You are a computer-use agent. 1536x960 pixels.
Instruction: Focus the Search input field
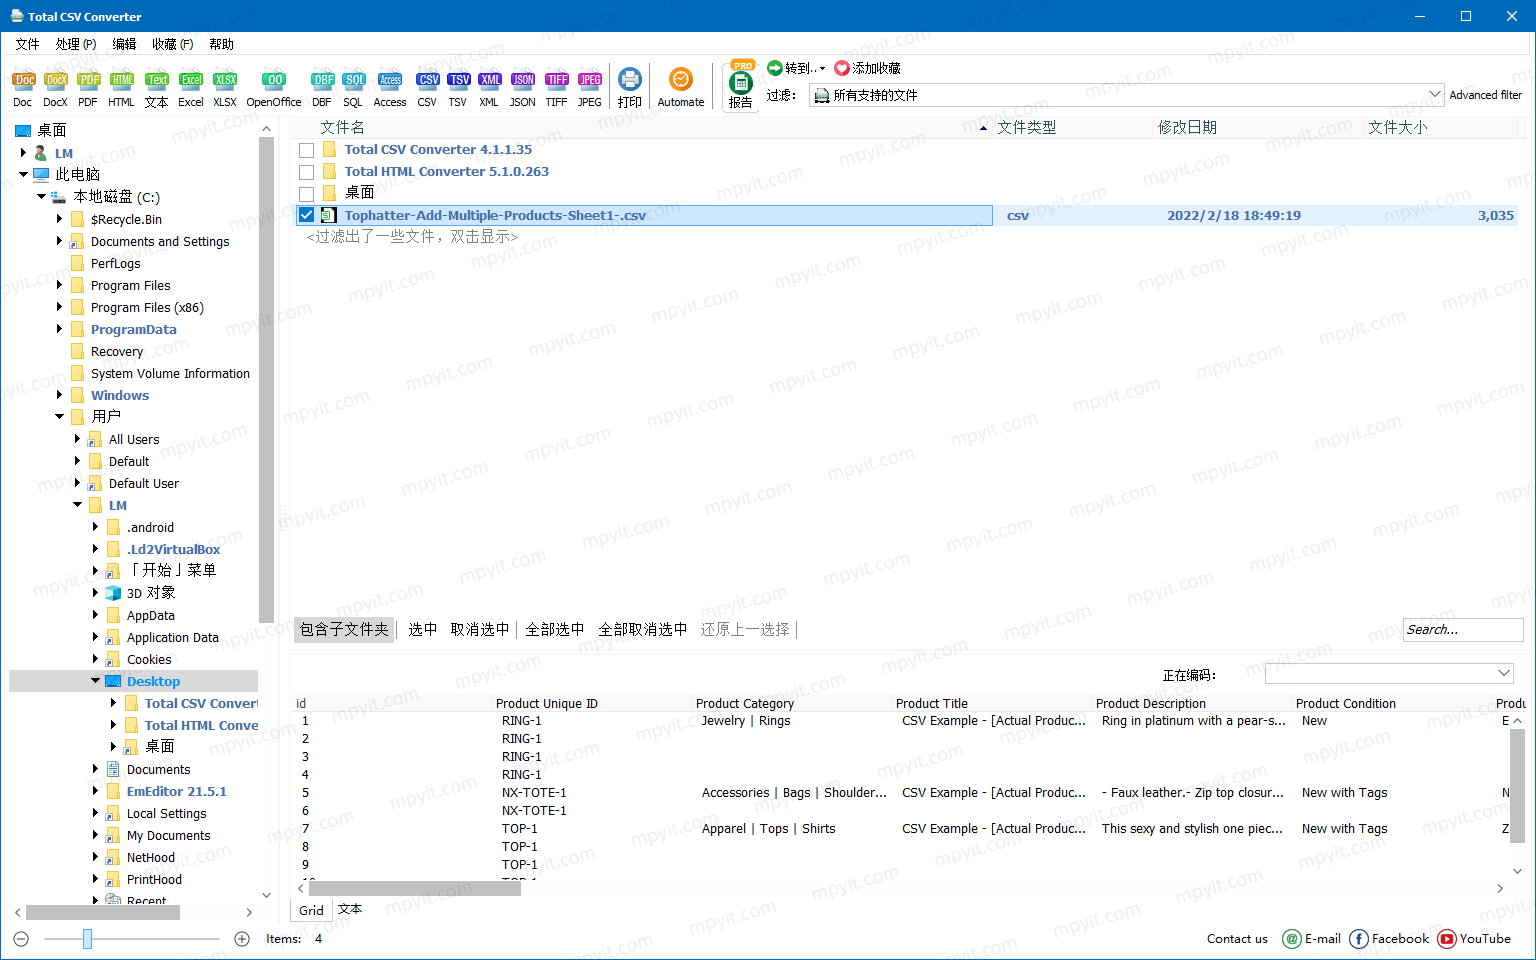click(1463, 629)
